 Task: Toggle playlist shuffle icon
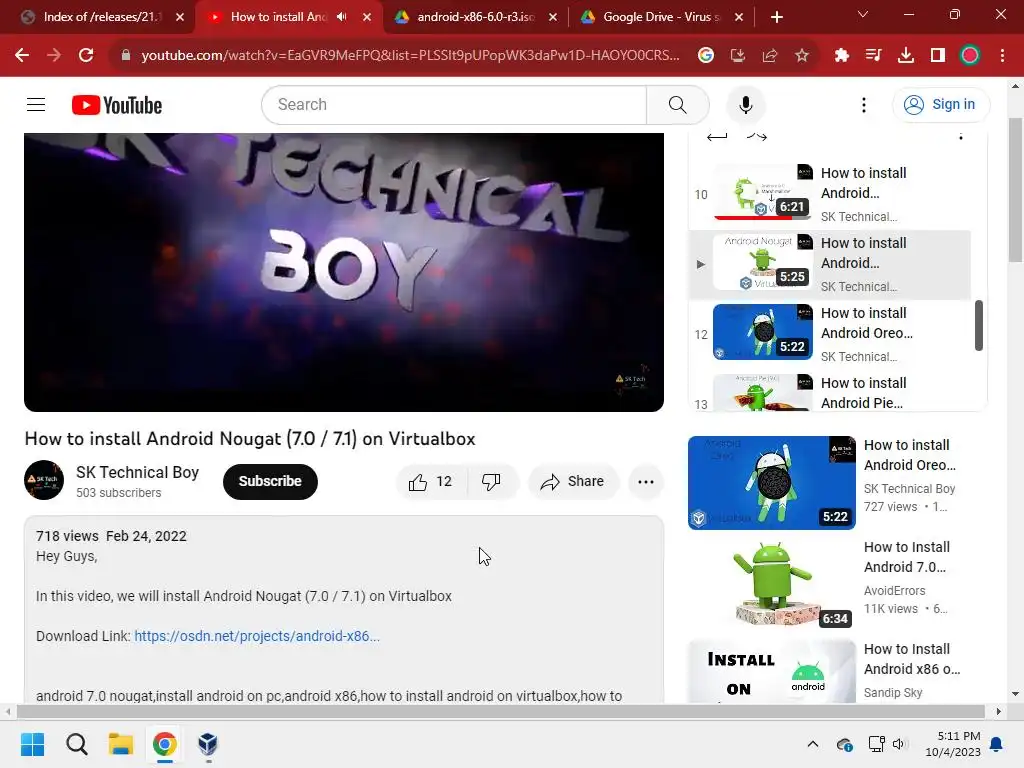756,136
